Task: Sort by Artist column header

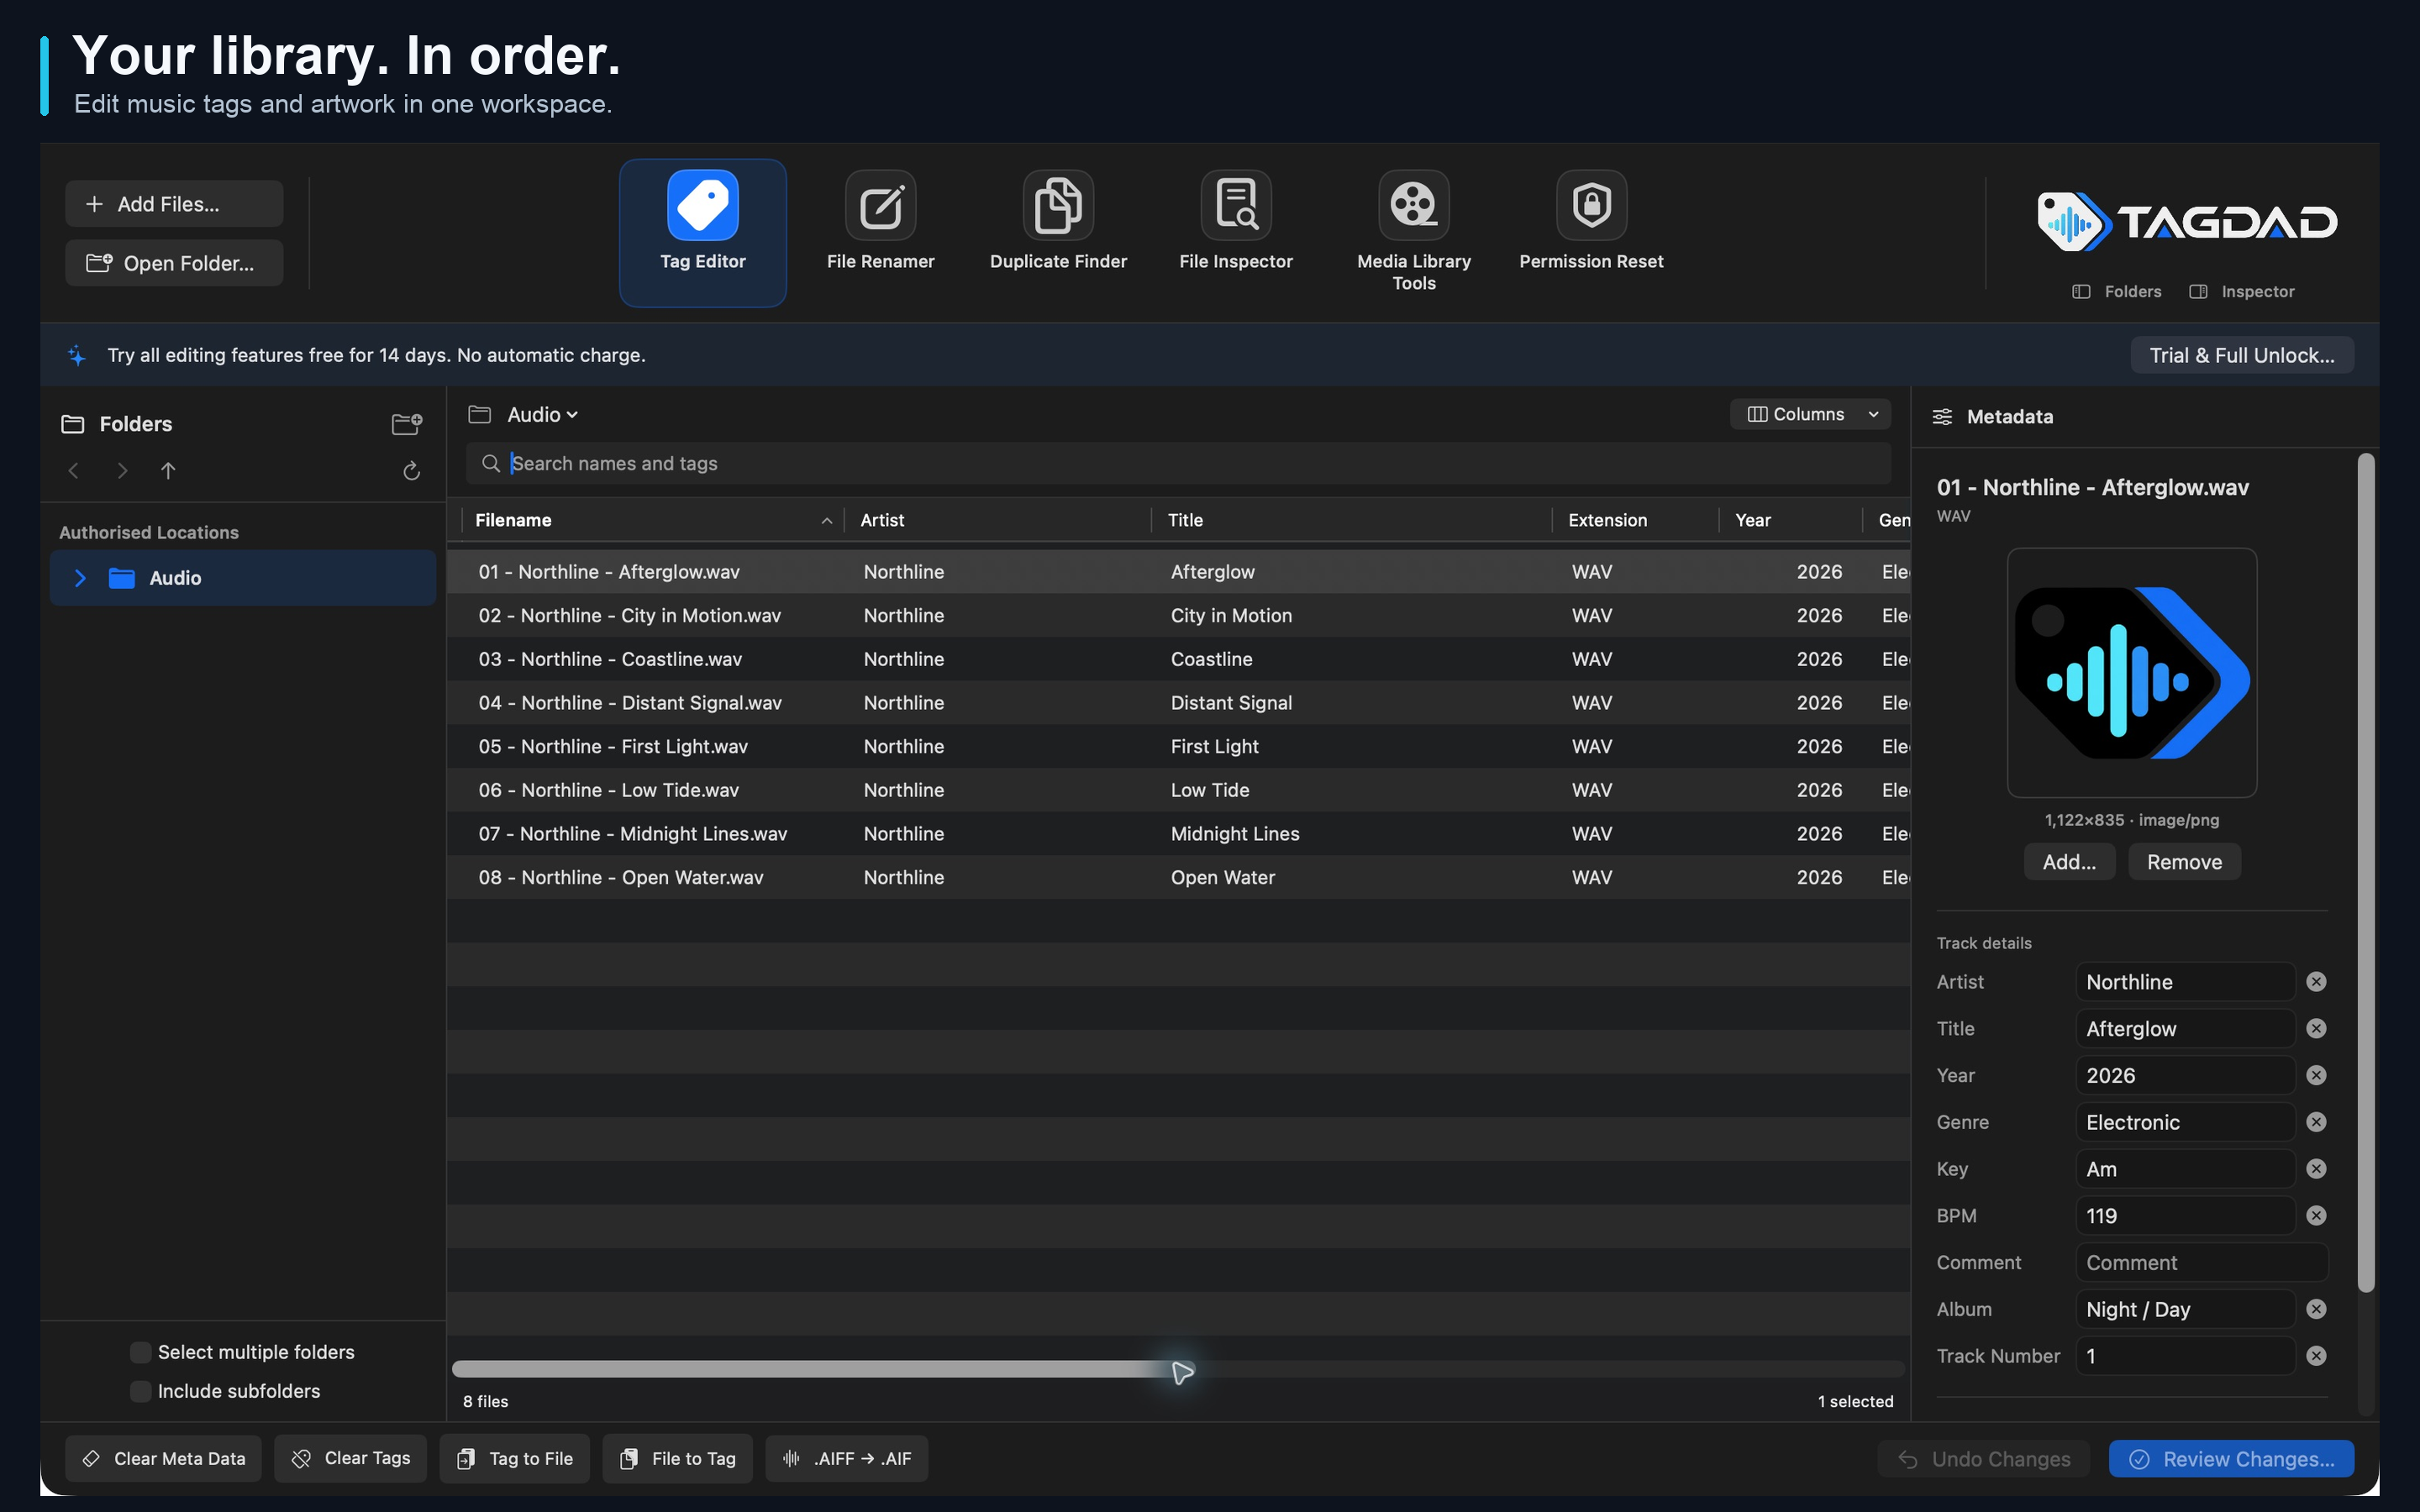Action: tap(998, 520)
